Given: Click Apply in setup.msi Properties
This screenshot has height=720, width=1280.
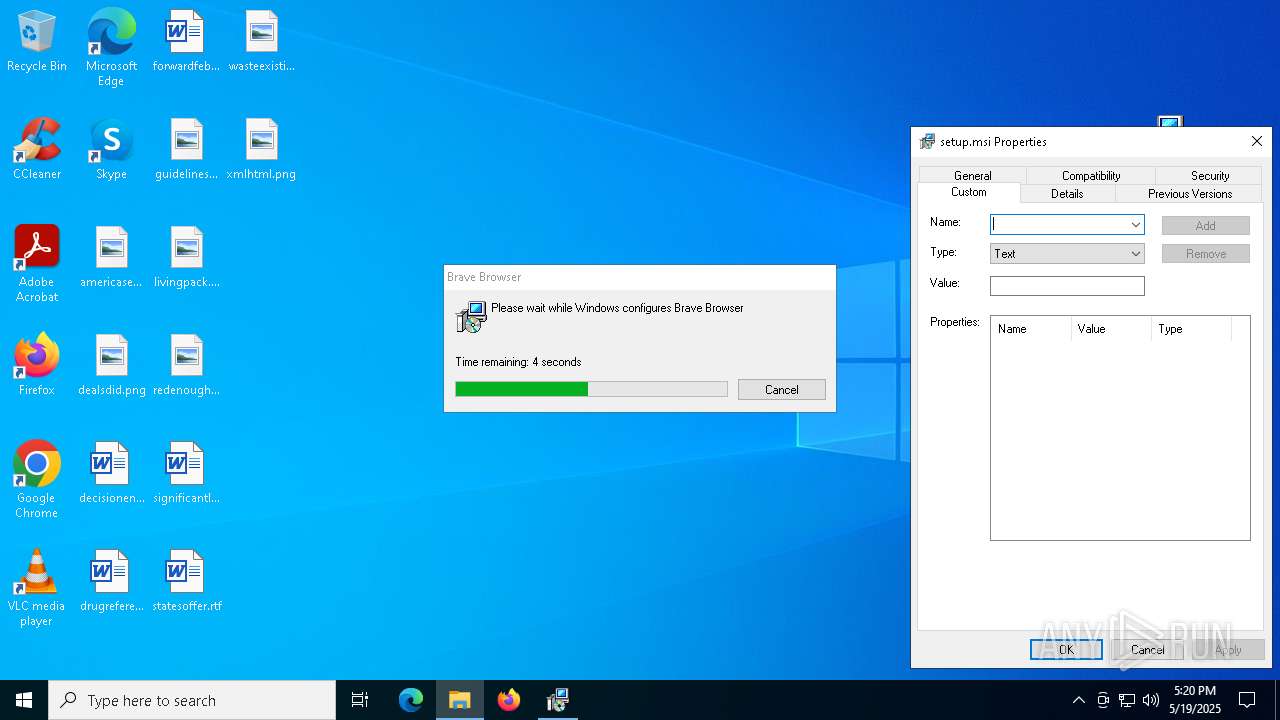Looking at the screenshot, I should [x=1228, y=649].
